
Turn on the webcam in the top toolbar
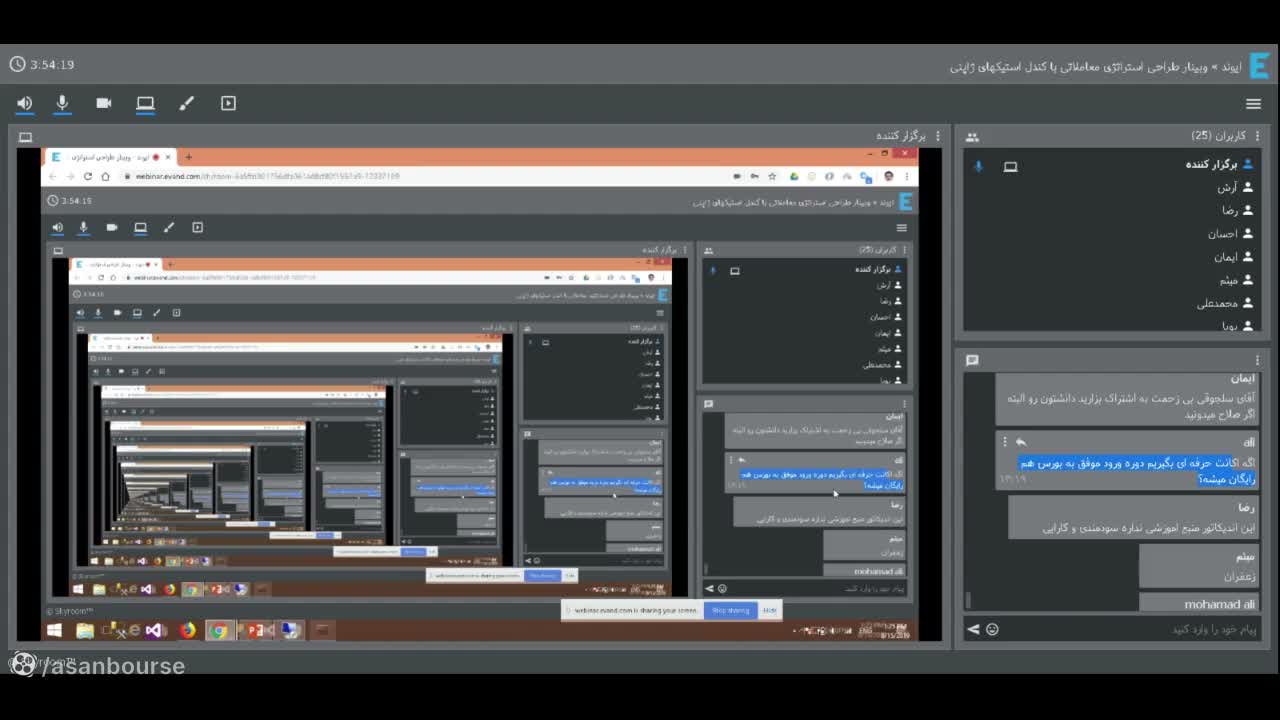[104, 103]
